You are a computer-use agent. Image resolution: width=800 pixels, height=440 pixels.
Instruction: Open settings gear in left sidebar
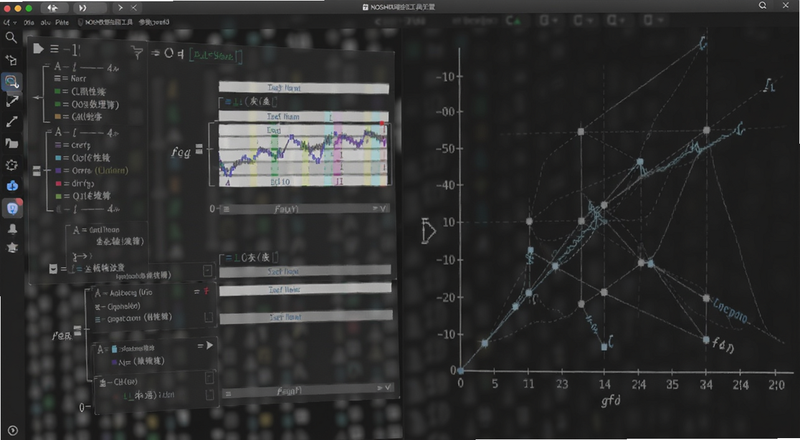point(11,165)
